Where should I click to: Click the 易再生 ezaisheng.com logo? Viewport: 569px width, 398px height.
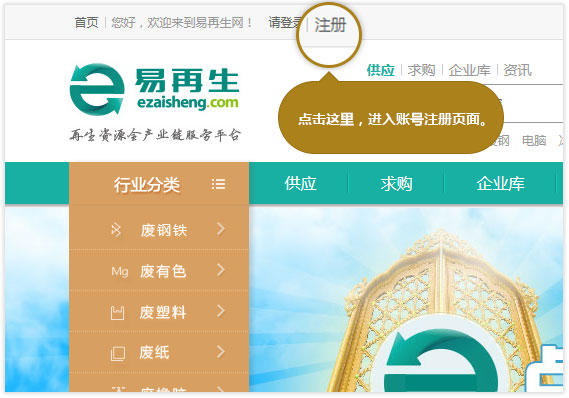coord(155,90)
